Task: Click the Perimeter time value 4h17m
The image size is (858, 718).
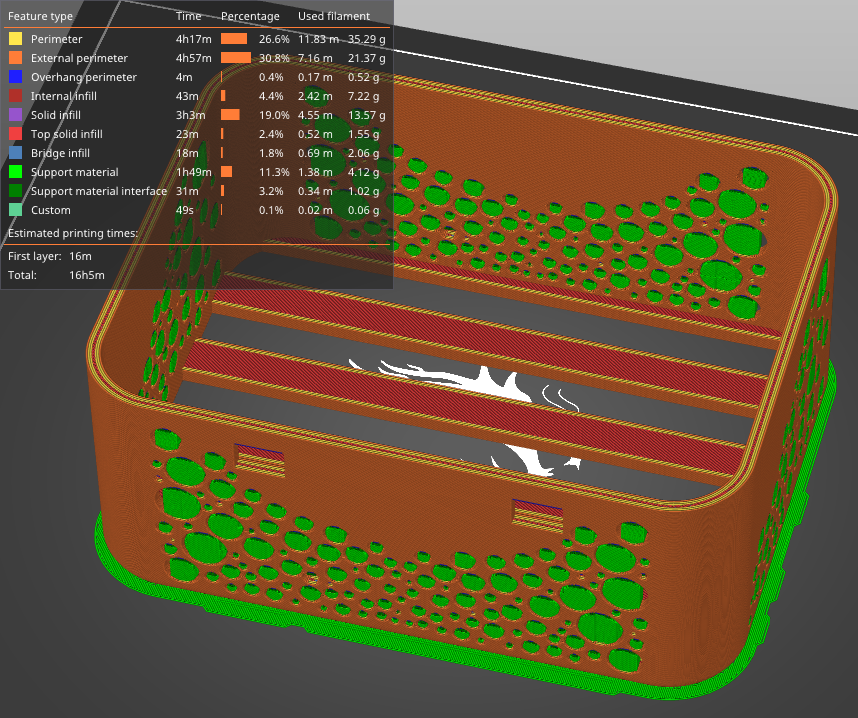Action: [192, 39]
